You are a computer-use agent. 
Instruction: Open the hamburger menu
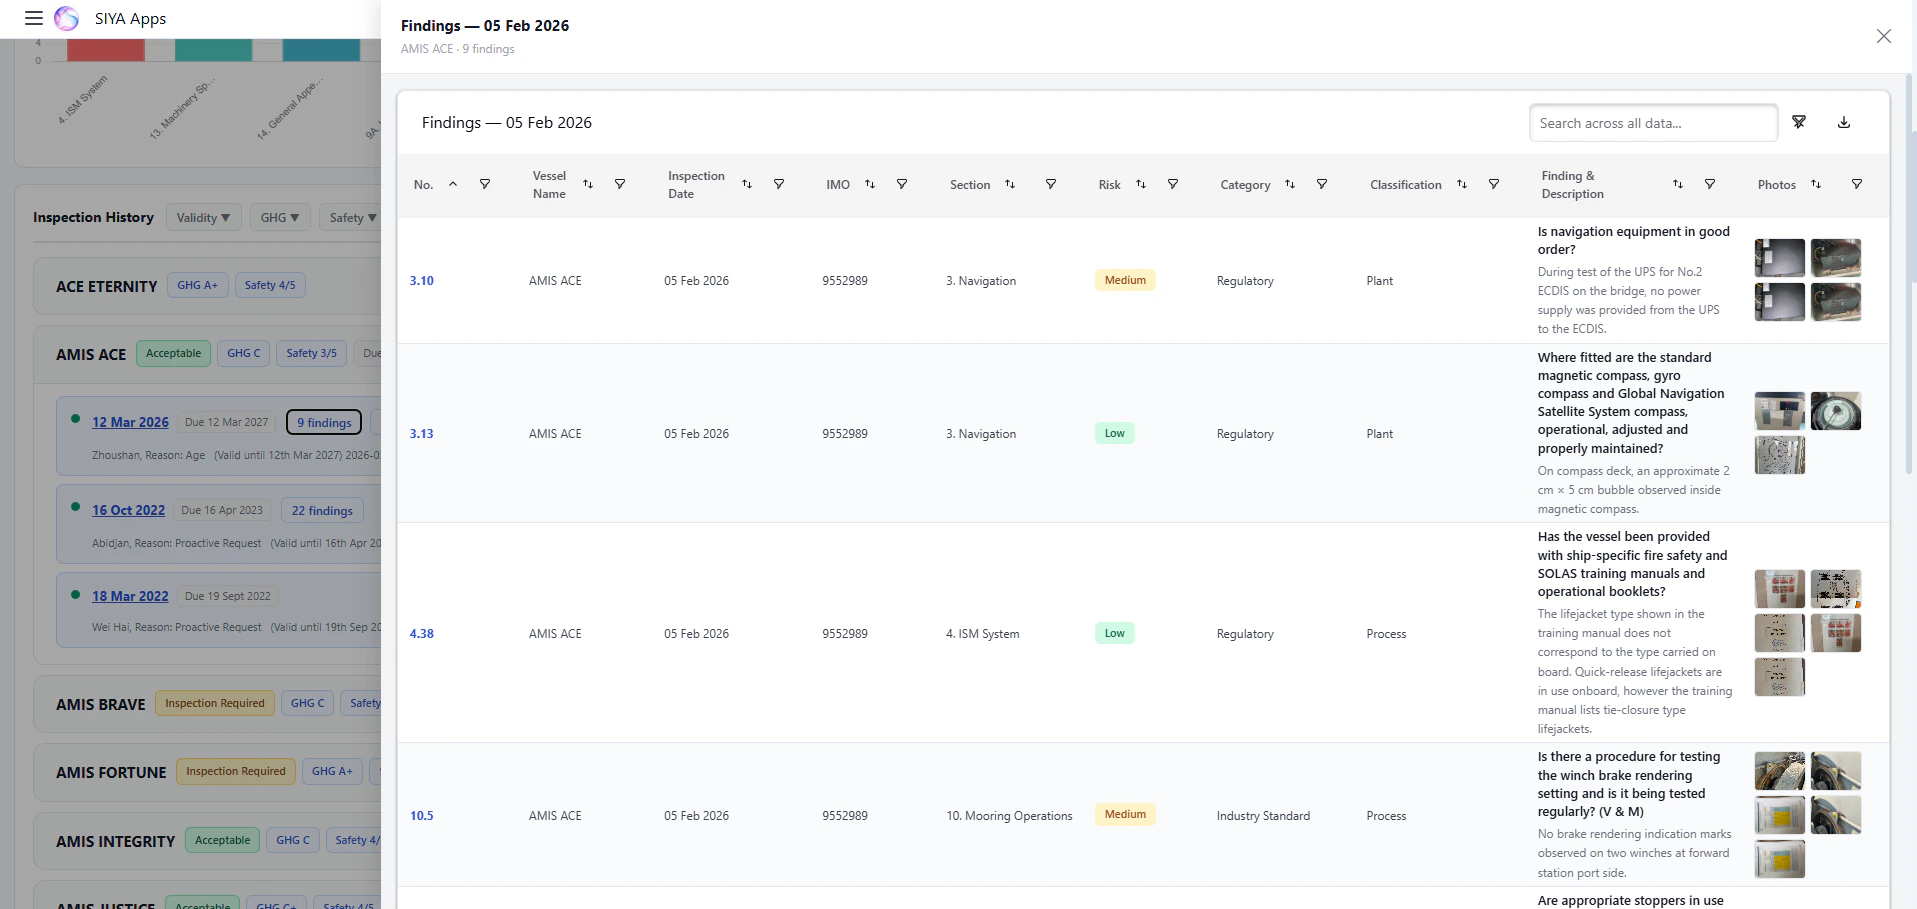tap(34, 18)
